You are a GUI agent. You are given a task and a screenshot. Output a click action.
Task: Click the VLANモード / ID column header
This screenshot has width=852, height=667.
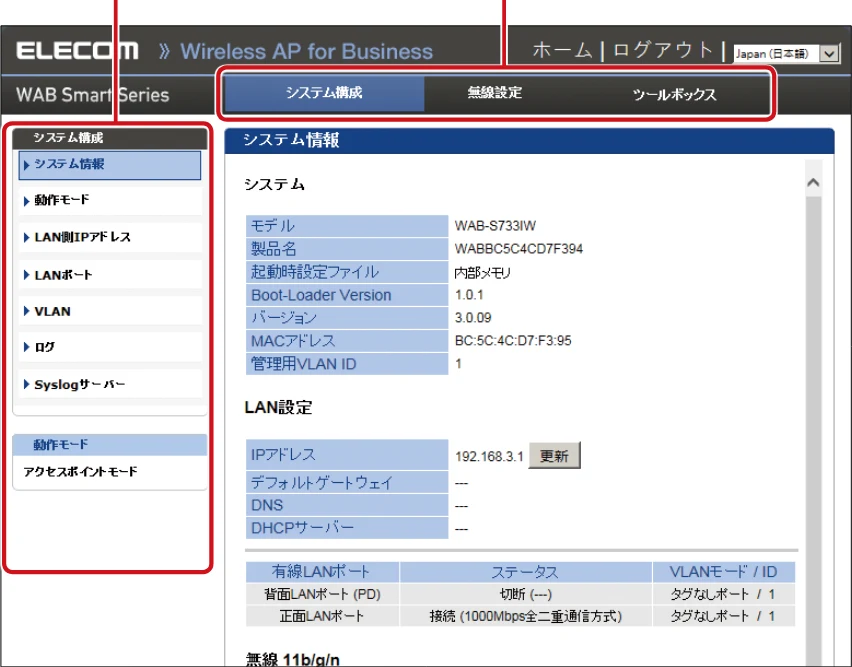723,572
